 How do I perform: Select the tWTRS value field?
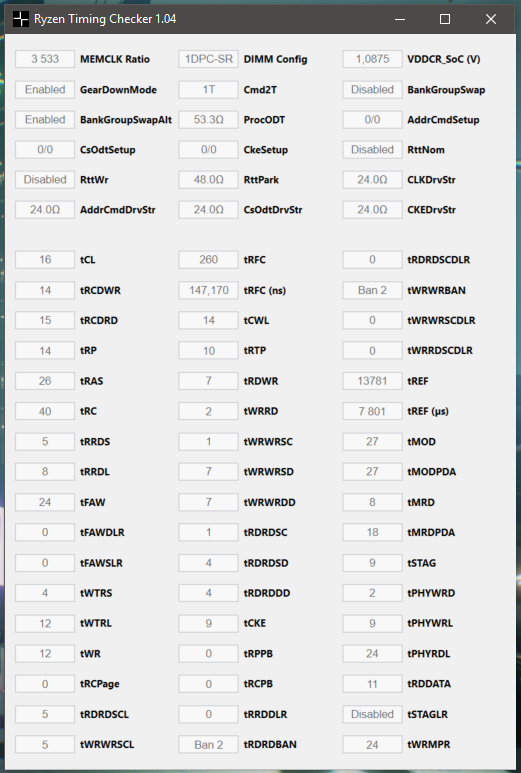(x=45, y=593)
